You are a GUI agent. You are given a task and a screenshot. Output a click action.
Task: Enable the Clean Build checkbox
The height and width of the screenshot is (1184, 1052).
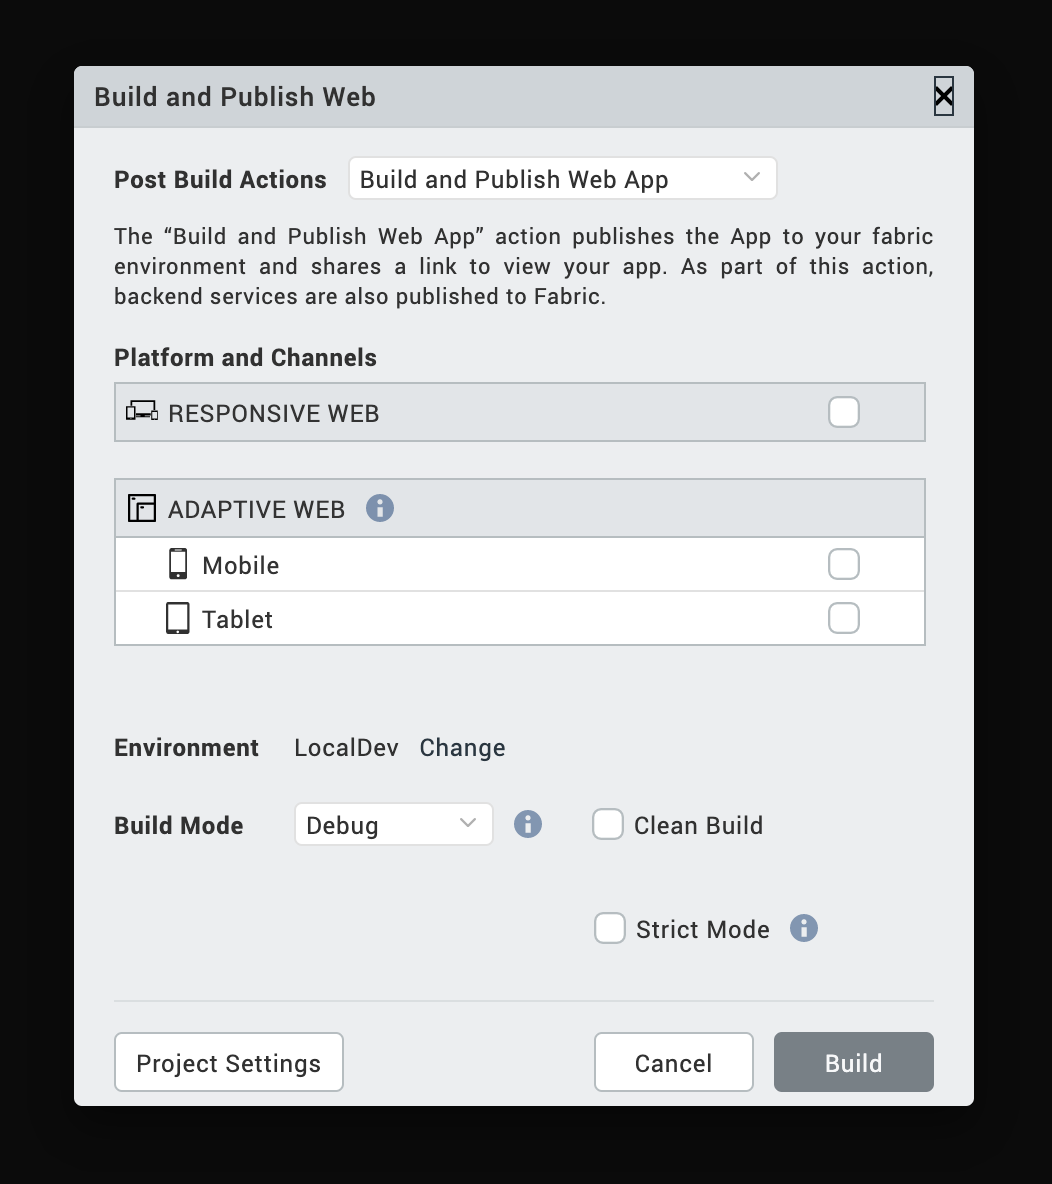(608, 825)
